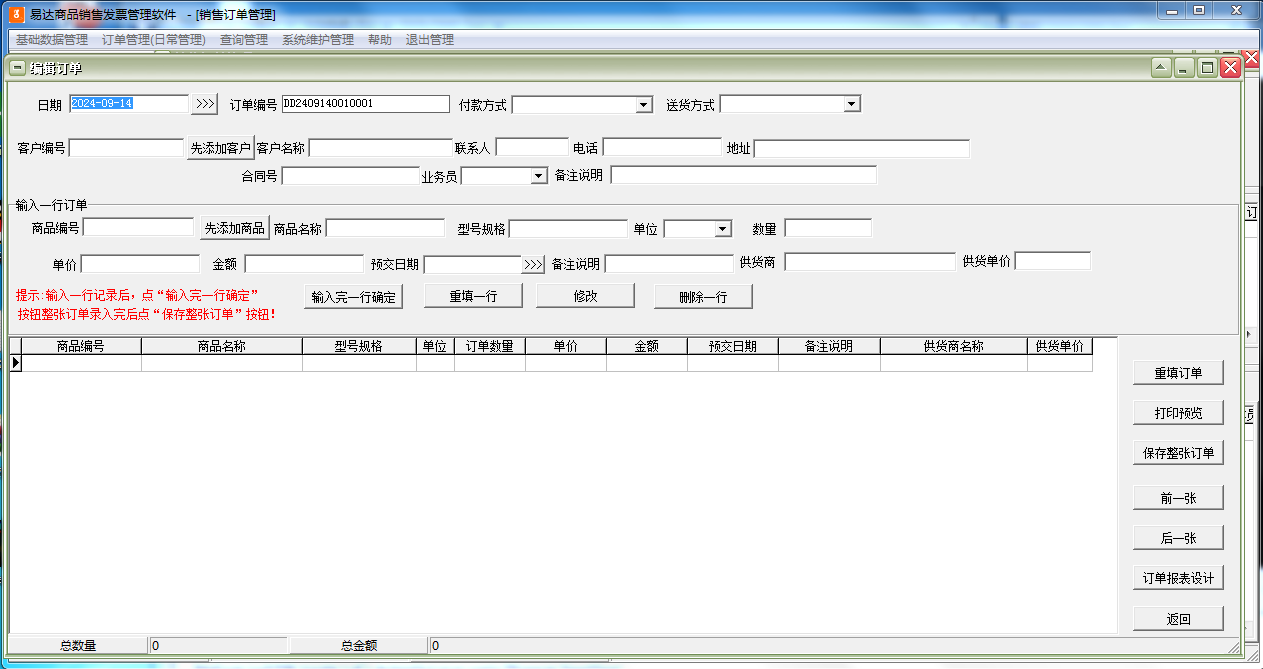Open the 帮助 menu
Screen dimensions: 1263x669
point(380,40)
